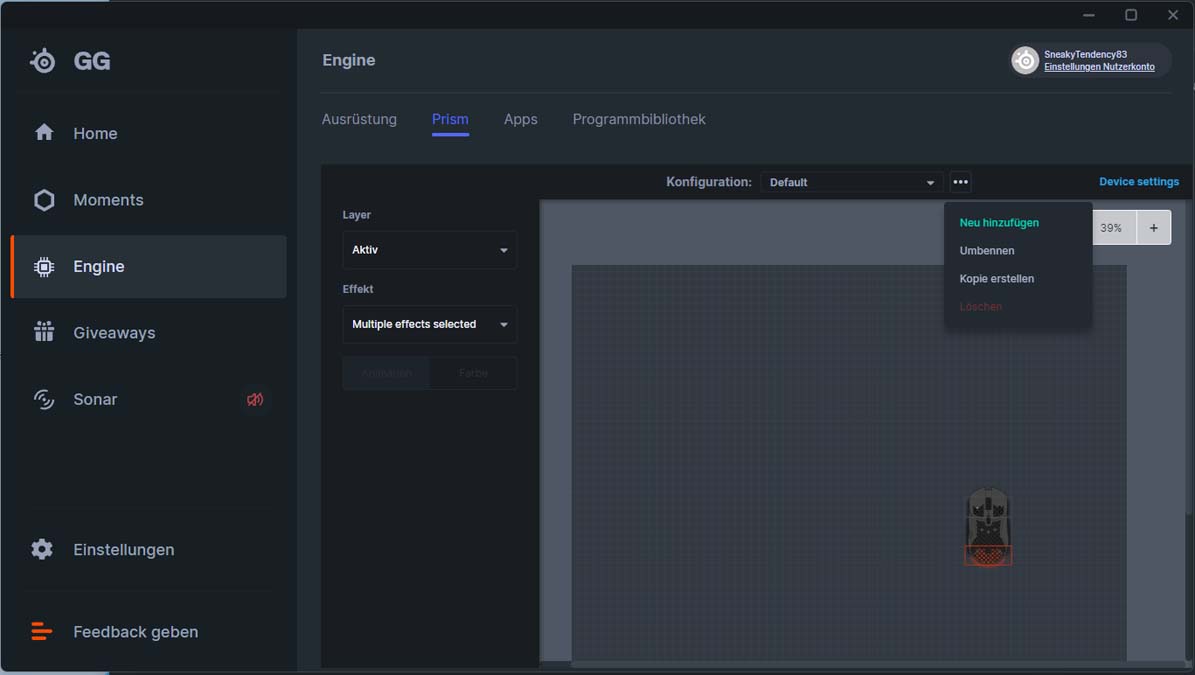The width and height of the screenshot is (1195, 675).
Task: Click the Feedback geben icon
Action: tap(41, 632)
